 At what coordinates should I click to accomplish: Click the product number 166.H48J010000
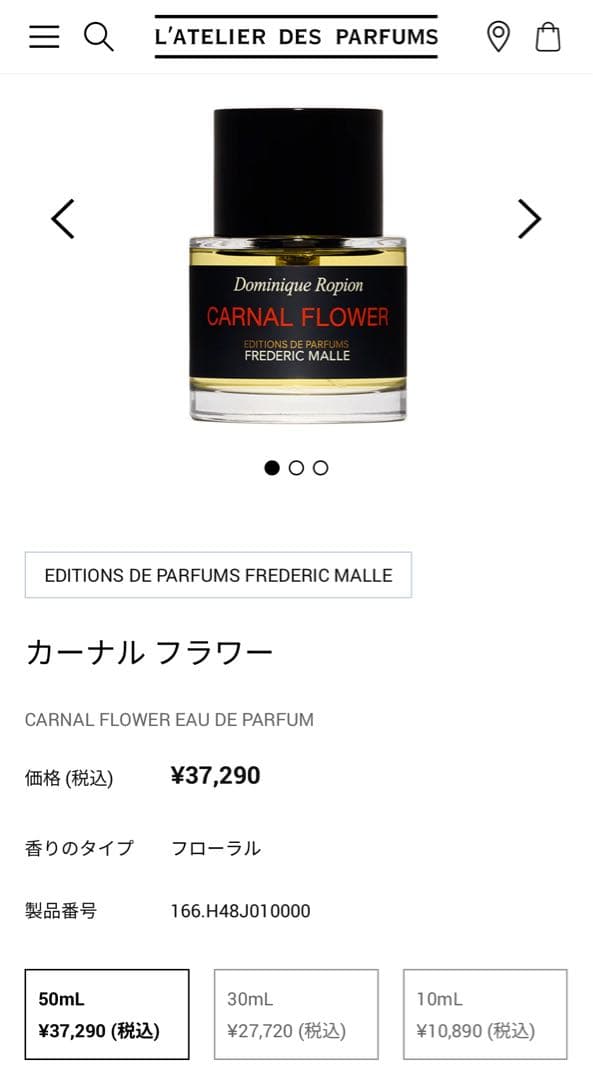click(240, 911)
